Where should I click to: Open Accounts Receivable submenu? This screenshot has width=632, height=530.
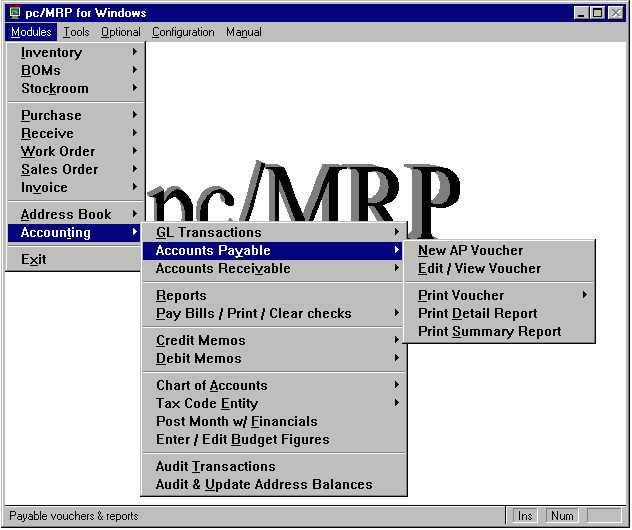point(274,268)
